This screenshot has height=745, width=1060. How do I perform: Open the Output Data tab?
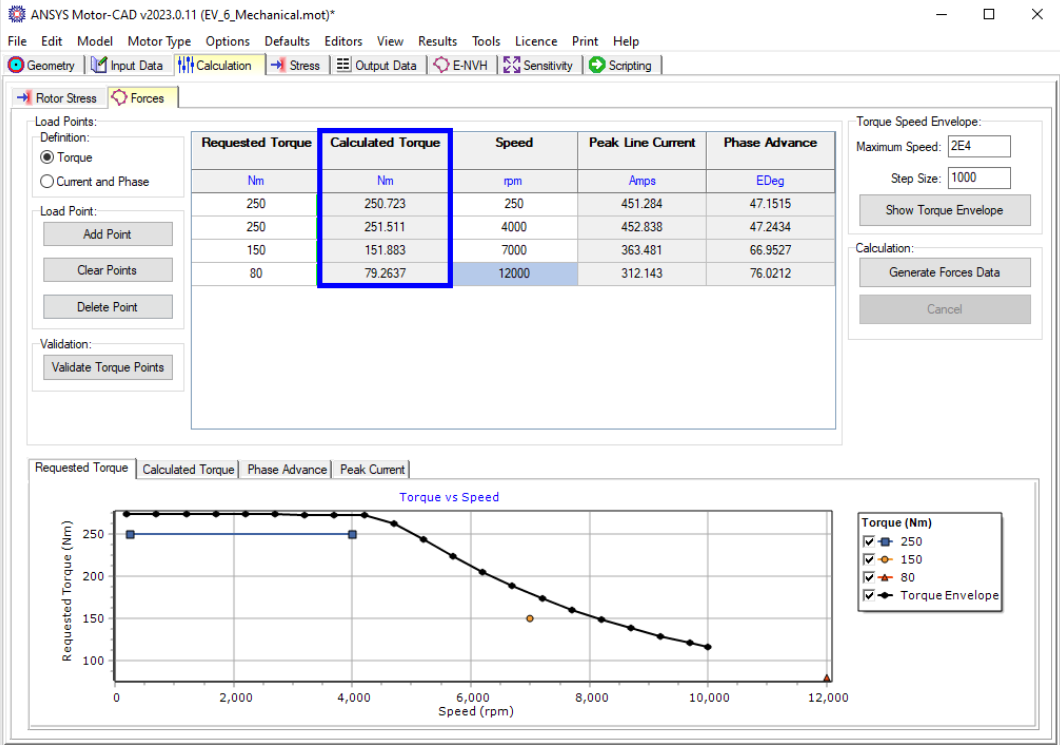click(x=377, y=66)
